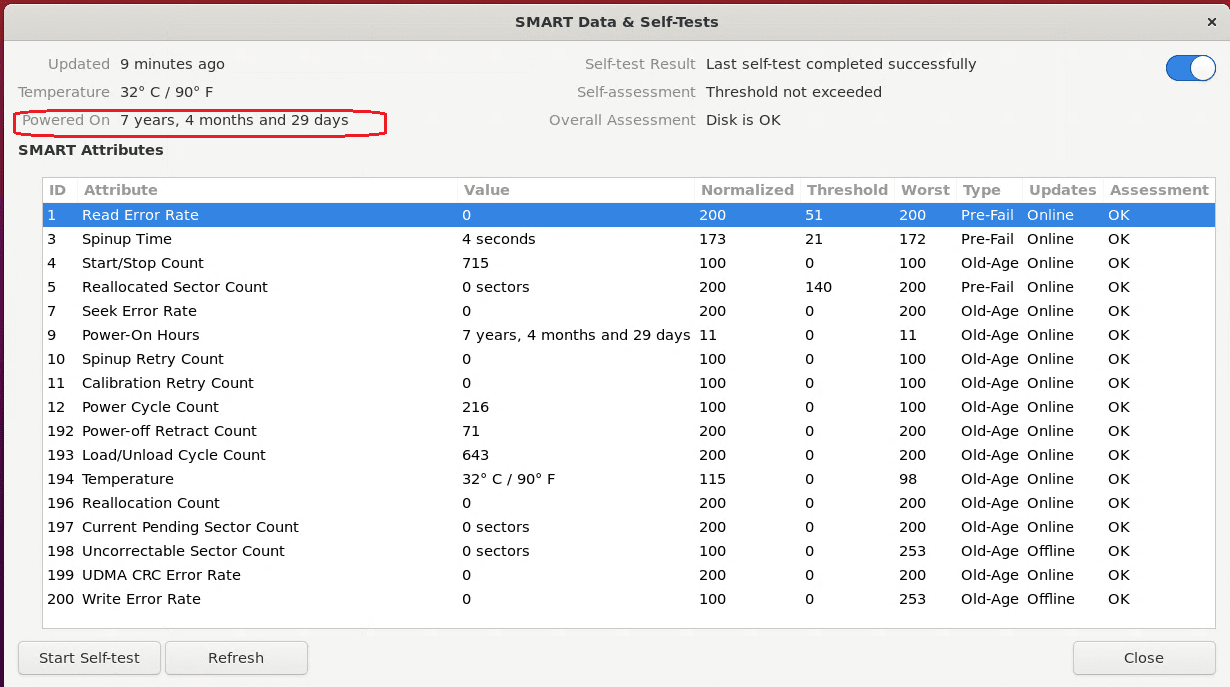Select the Power-On Hours attribute row
The height and width of the screenshot is (687, 1230).
tap(141, 335)
